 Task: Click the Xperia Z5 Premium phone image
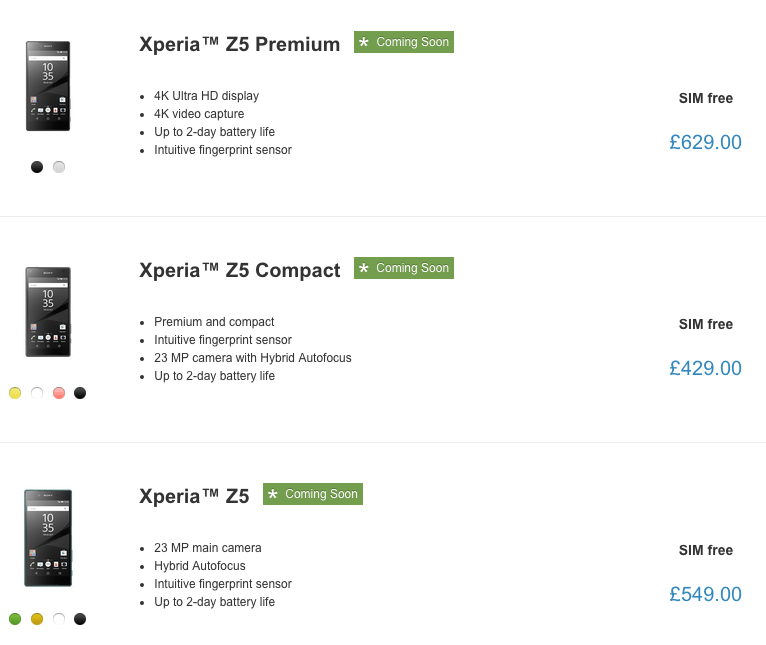pos(48,87)
